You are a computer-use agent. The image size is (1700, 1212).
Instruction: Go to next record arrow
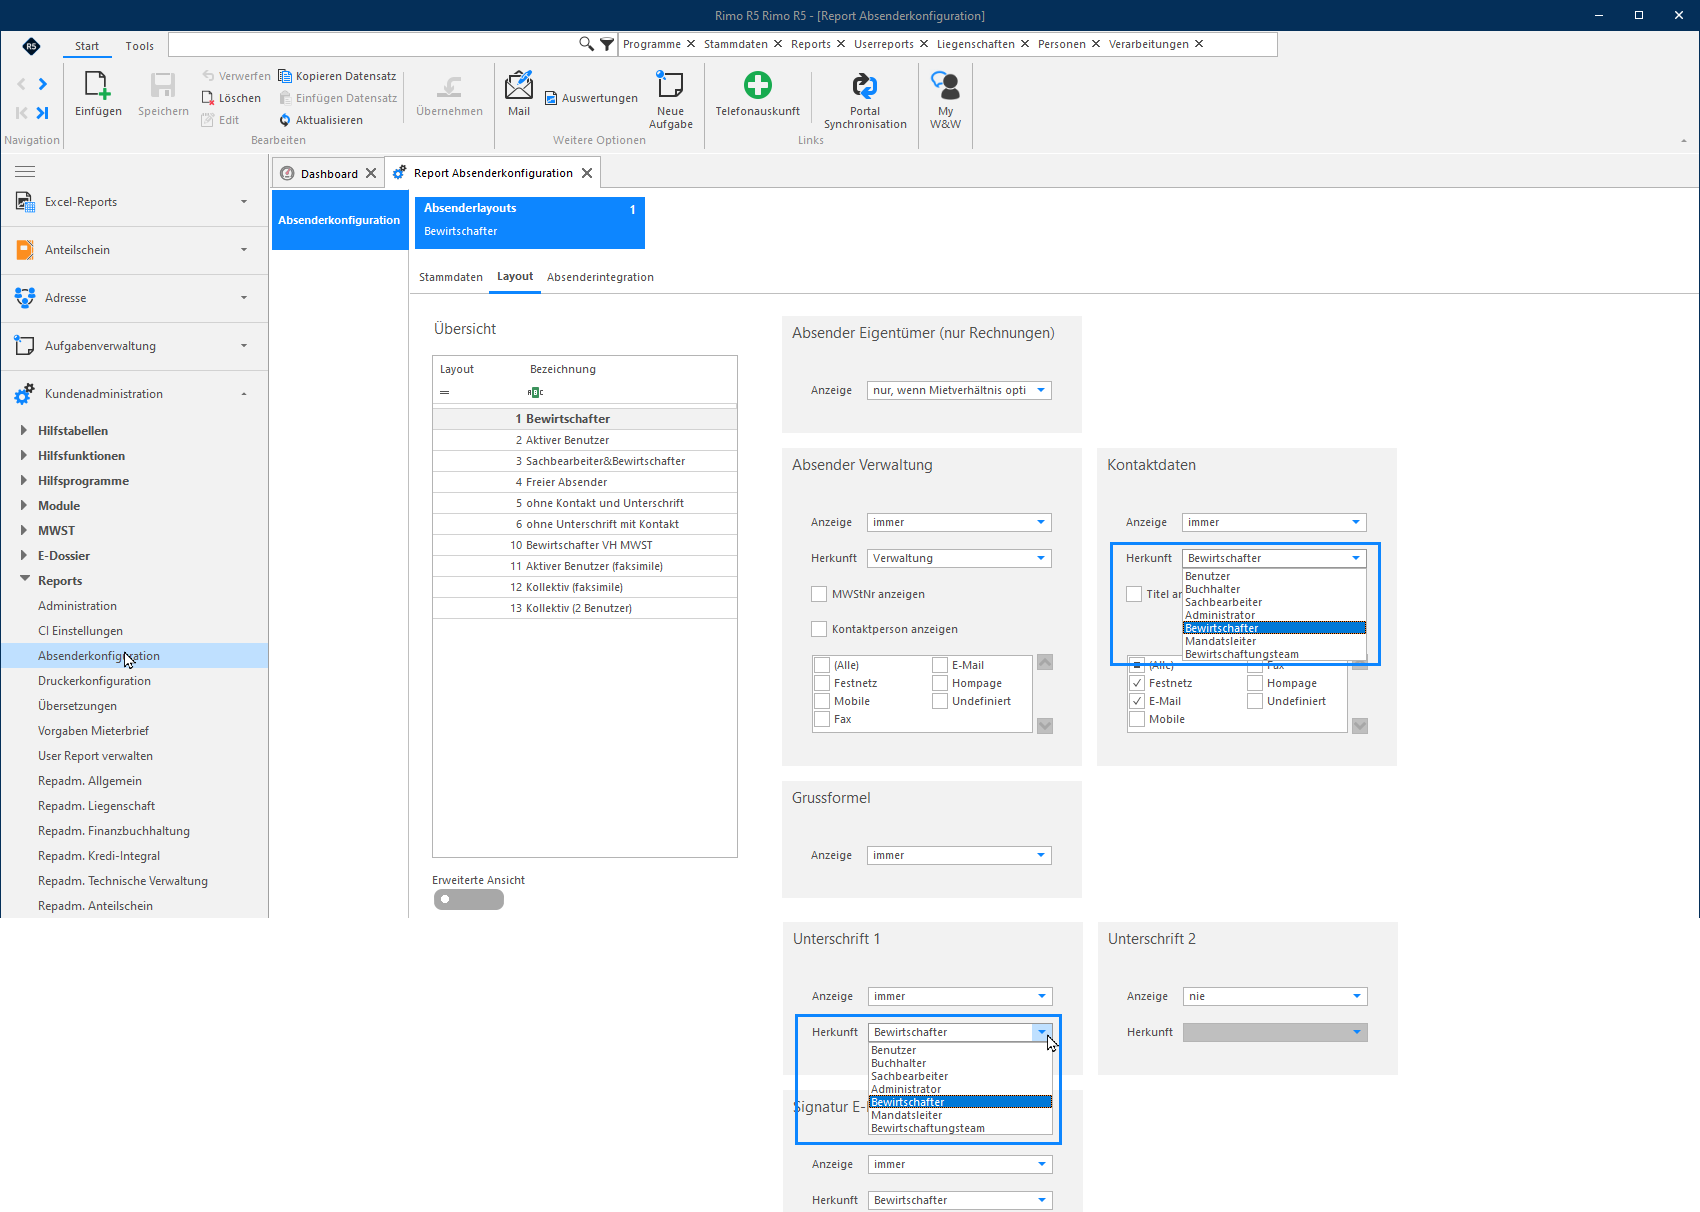[x=42, y=84]
